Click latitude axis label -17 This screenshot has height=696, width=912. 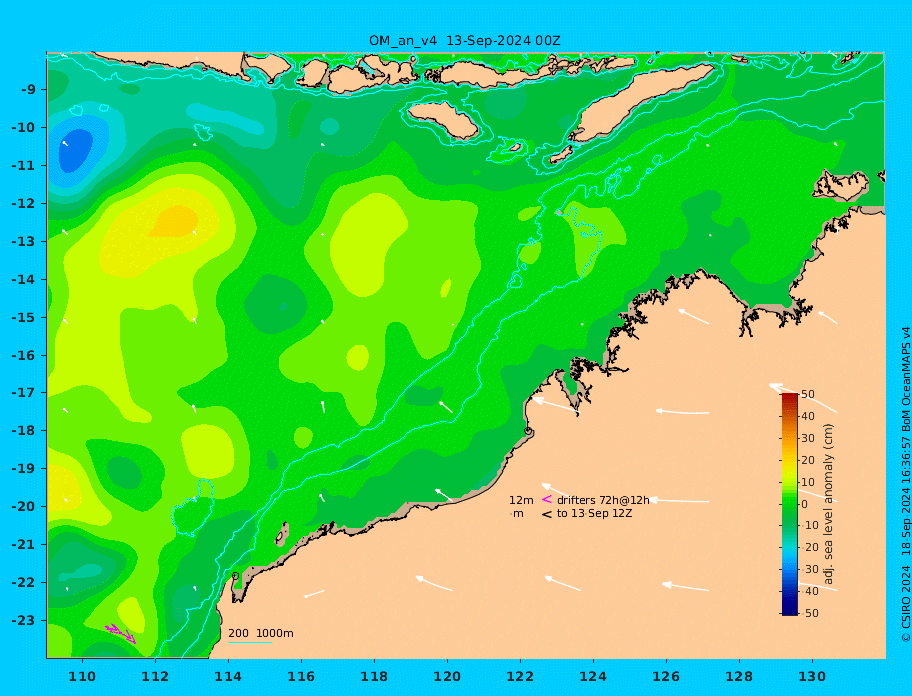pyautogui.click(x=23, y=393)
